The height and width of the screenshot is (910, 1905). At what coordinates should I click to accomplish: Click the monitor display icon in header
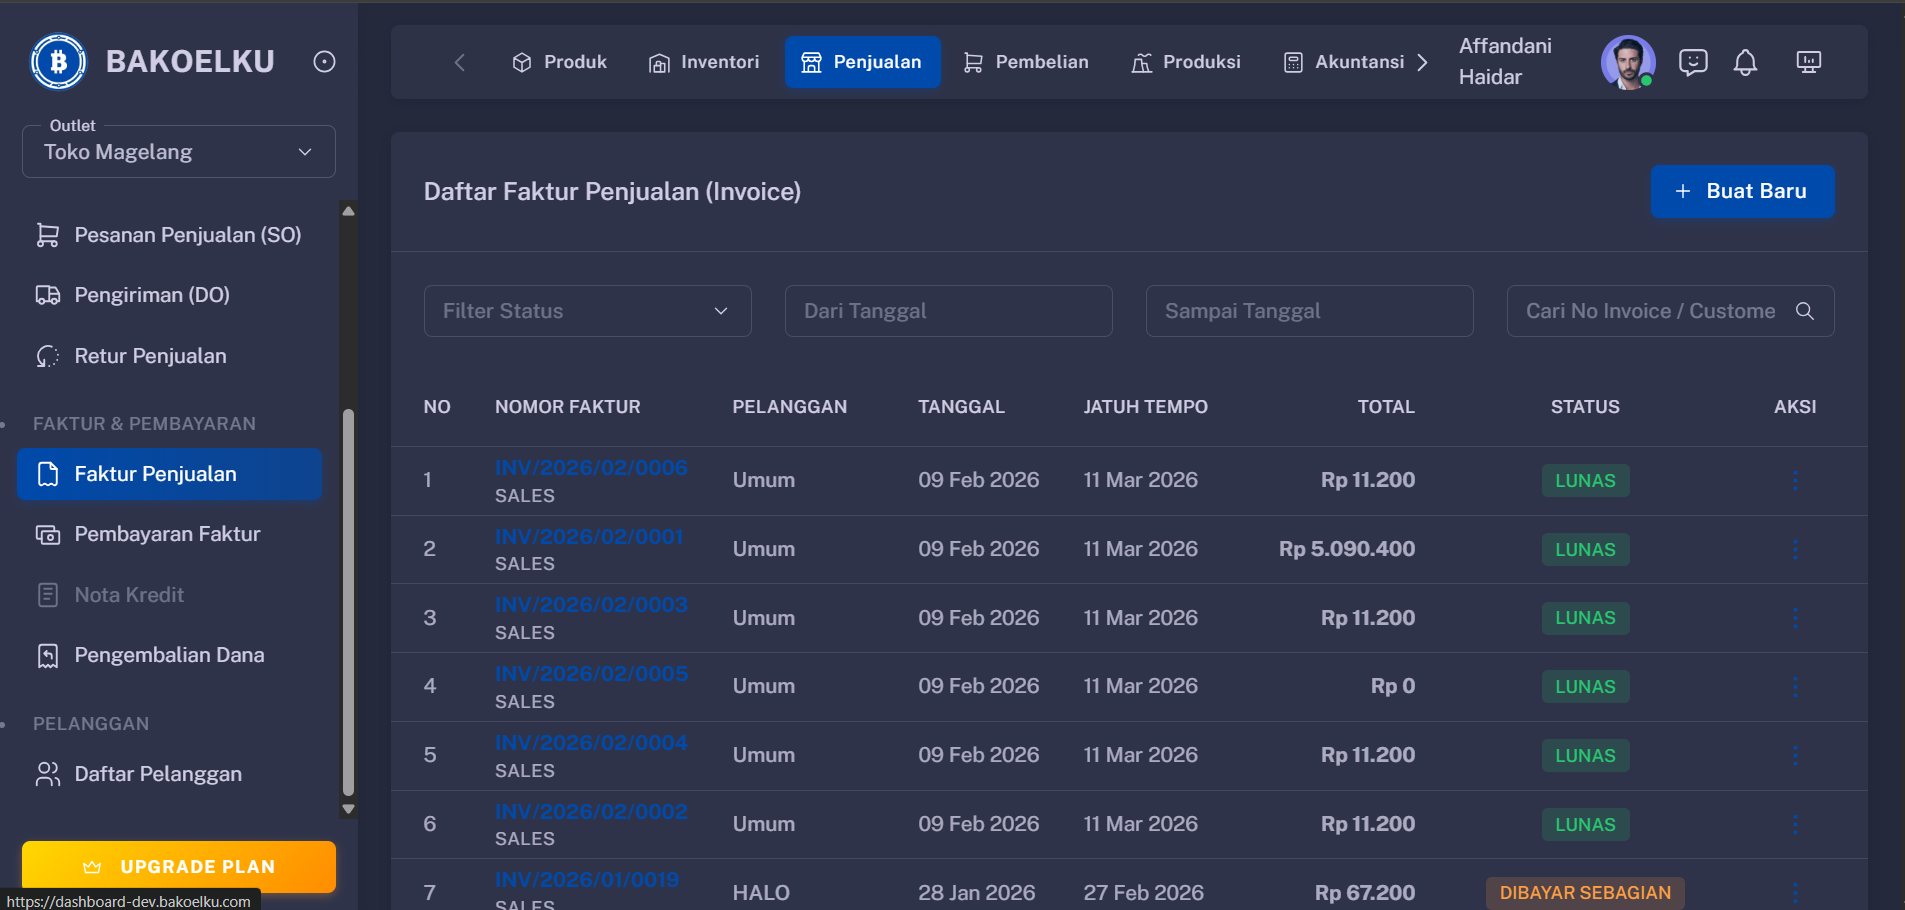coord(1808,63)
